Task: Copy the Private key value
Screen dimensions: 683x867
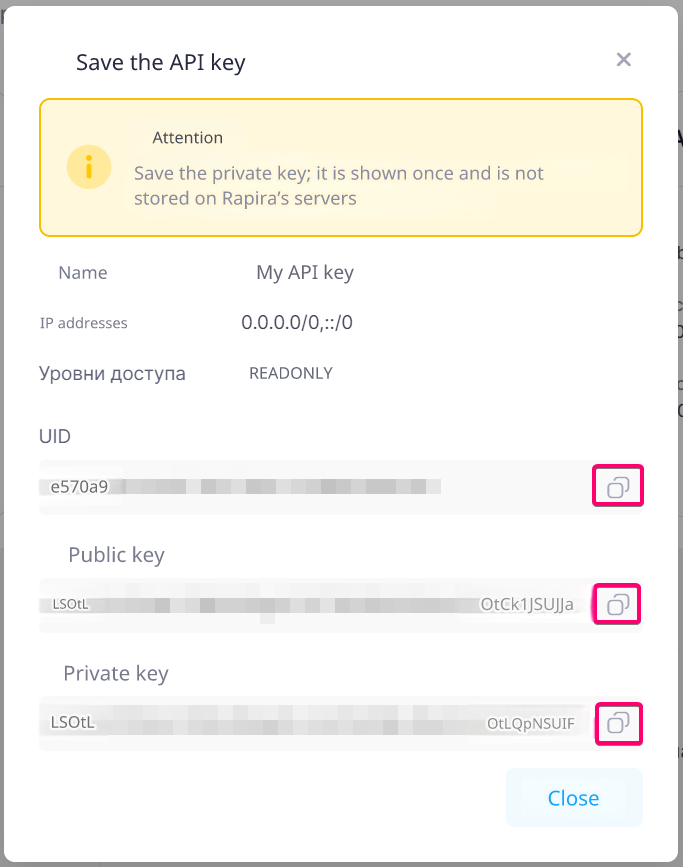Action: (618, 722)
